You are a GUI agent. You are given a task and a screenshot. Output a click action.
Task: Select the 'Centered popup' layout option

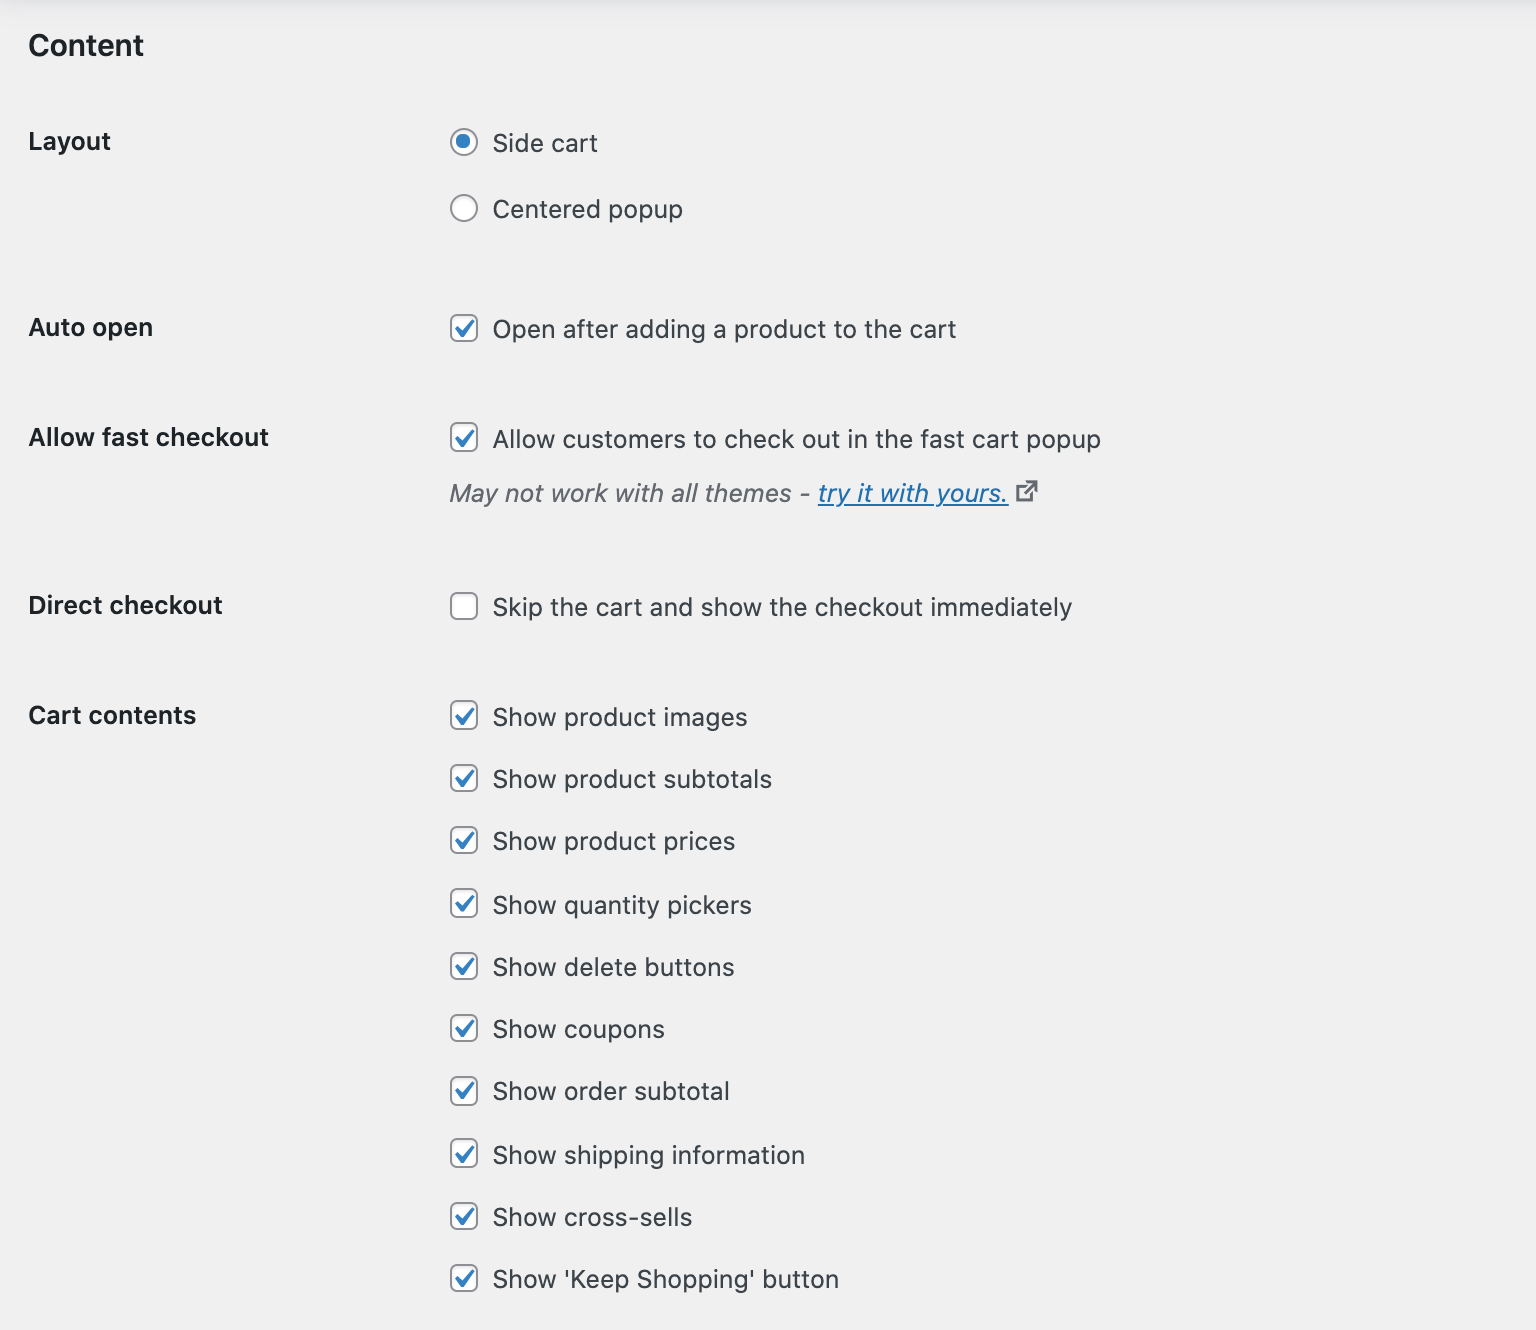pyautogui.click(x=463, y=208)
